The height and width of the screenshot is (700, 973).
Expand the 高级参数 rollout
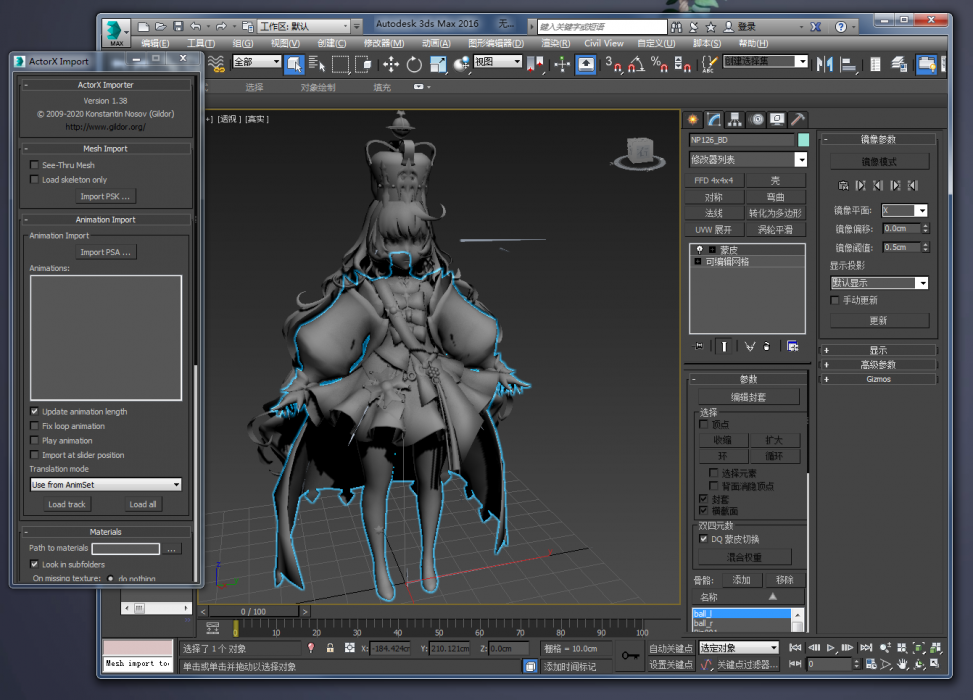click(878, 364)
